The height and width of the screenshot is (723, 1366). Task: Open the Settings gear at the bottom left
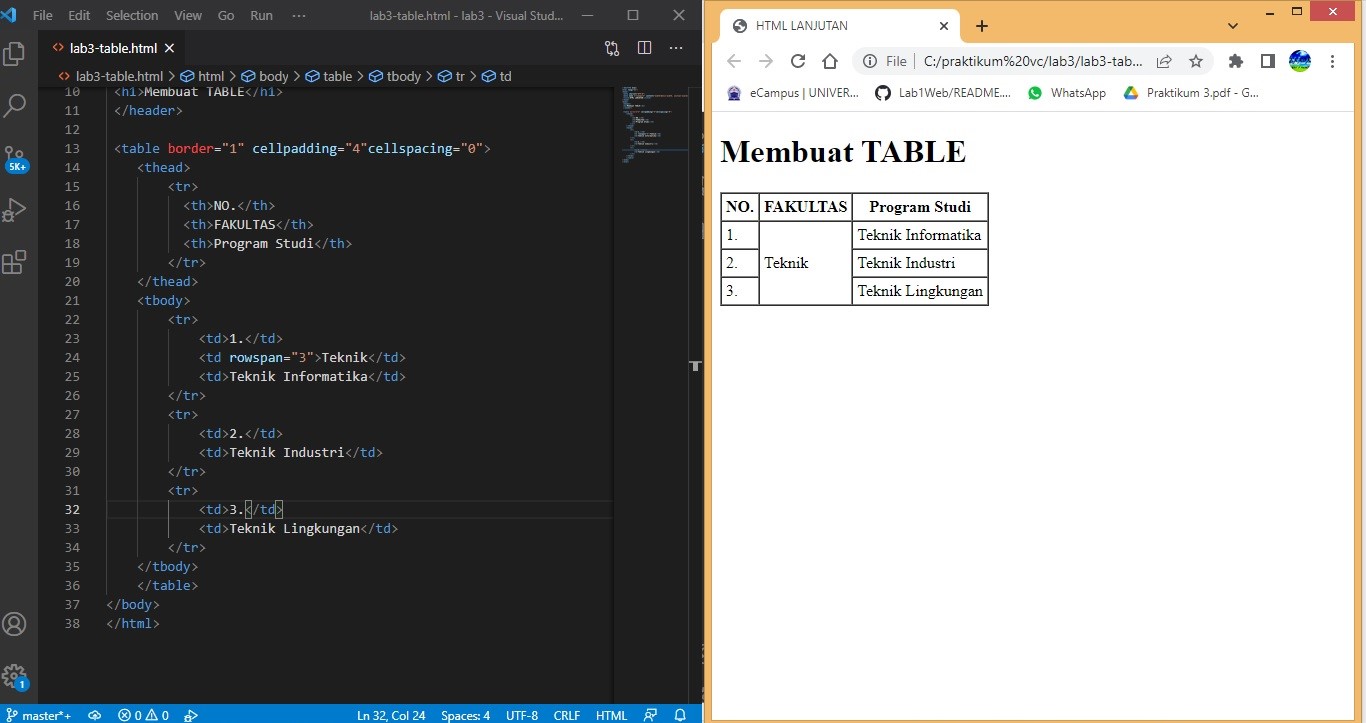point(15,675)
